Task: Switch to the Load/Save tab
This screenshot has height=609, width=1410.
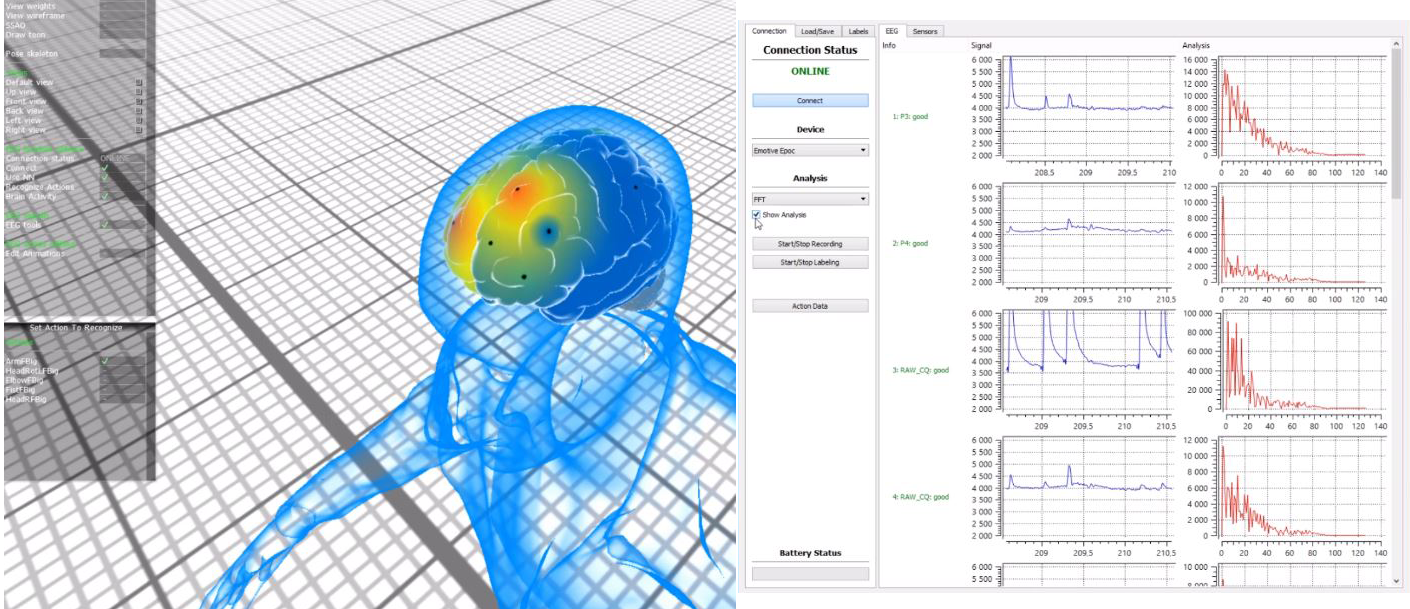Action: [x=818, y=32]
